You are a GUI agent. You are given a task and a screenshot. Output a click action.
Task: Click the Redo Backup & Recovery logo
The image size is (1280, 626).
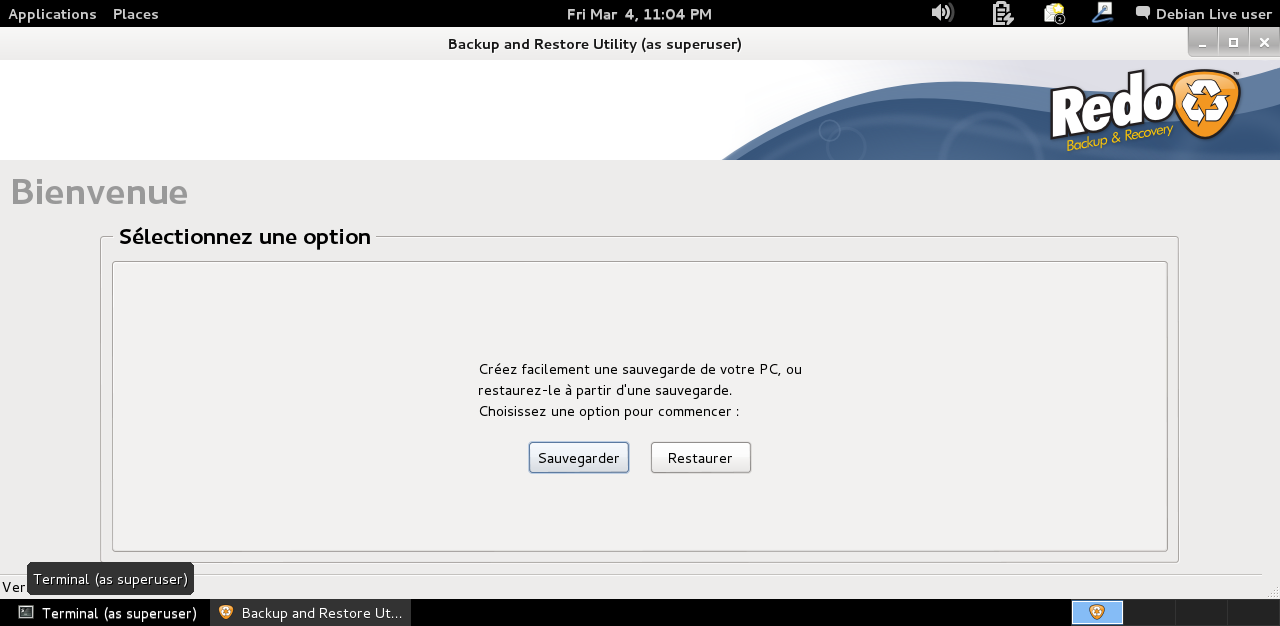tap(1145, 111)
